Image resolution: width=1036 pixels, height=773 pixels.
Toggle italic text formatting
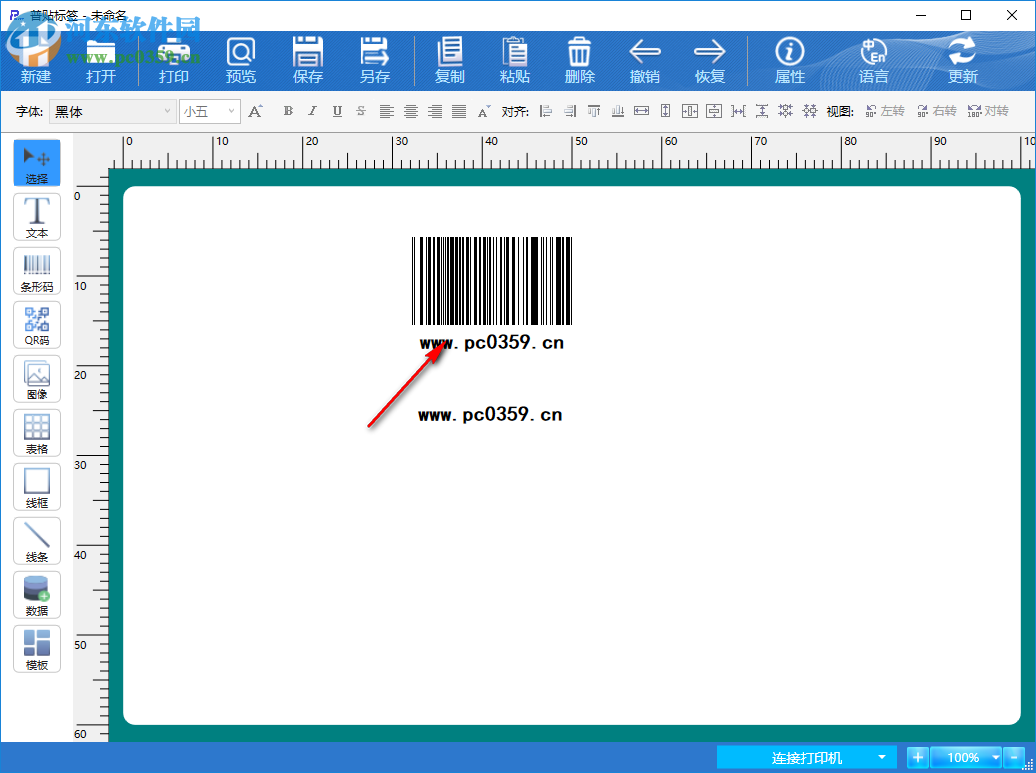(313, 111)
